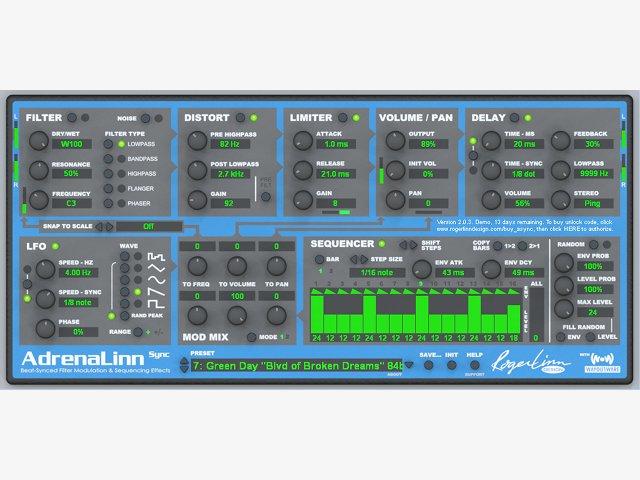Click step 5 level bar in sequencer
This screenshot has height=480, width=640.
[x=369, y=314]
